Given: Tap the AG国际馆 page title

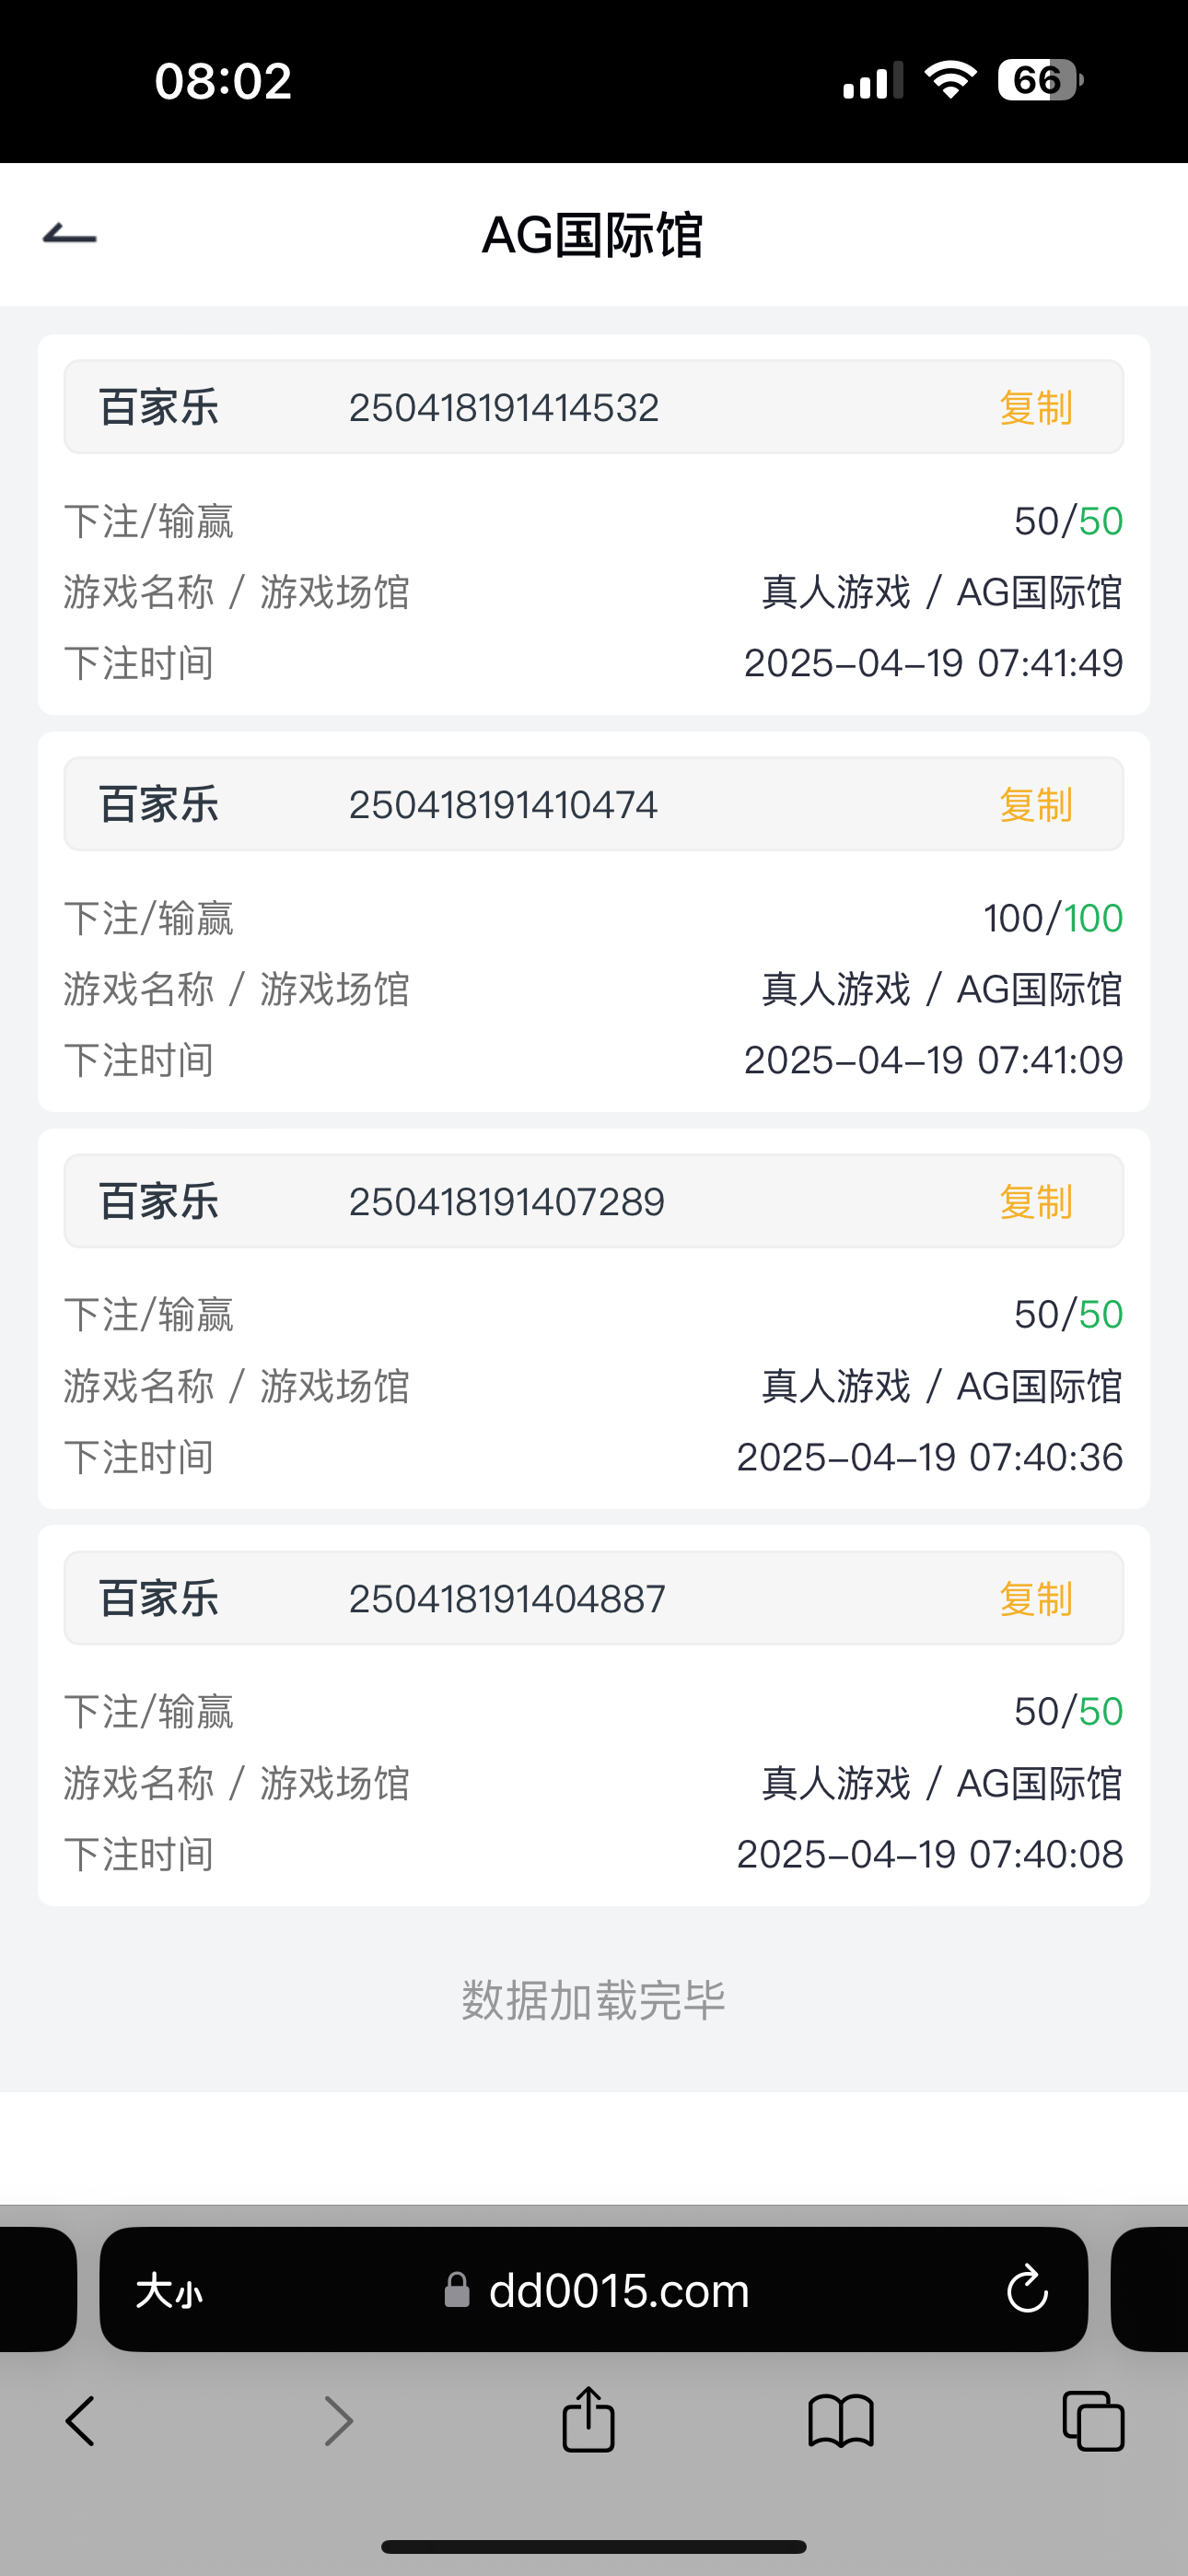Looking at the screenshot, I should point(593,236).
